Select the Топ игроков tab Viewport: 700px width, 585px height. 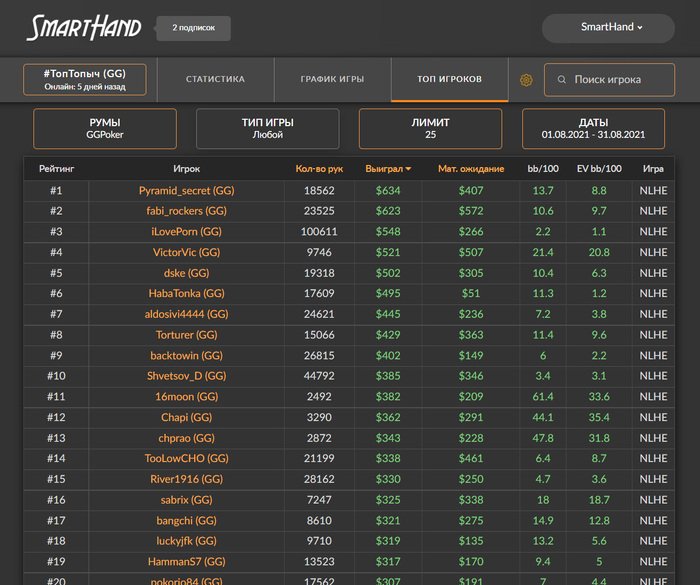coord(449,79)
